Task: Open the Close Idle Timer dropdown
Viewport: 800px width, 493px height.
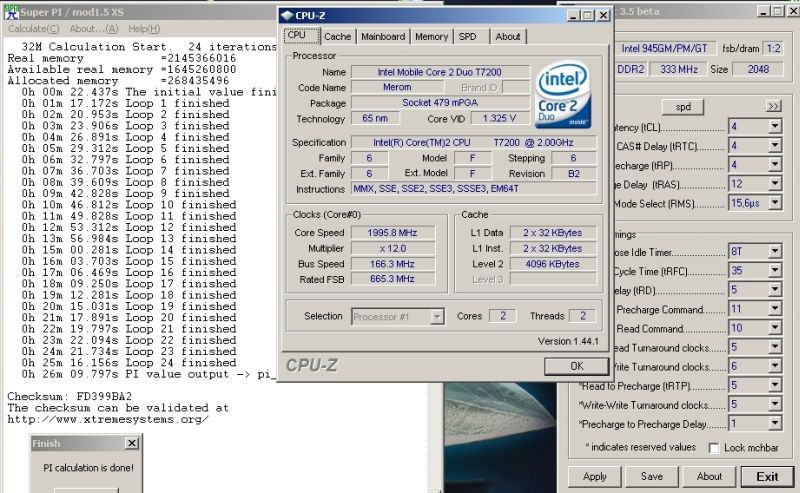Action: [x=774, y=251]
